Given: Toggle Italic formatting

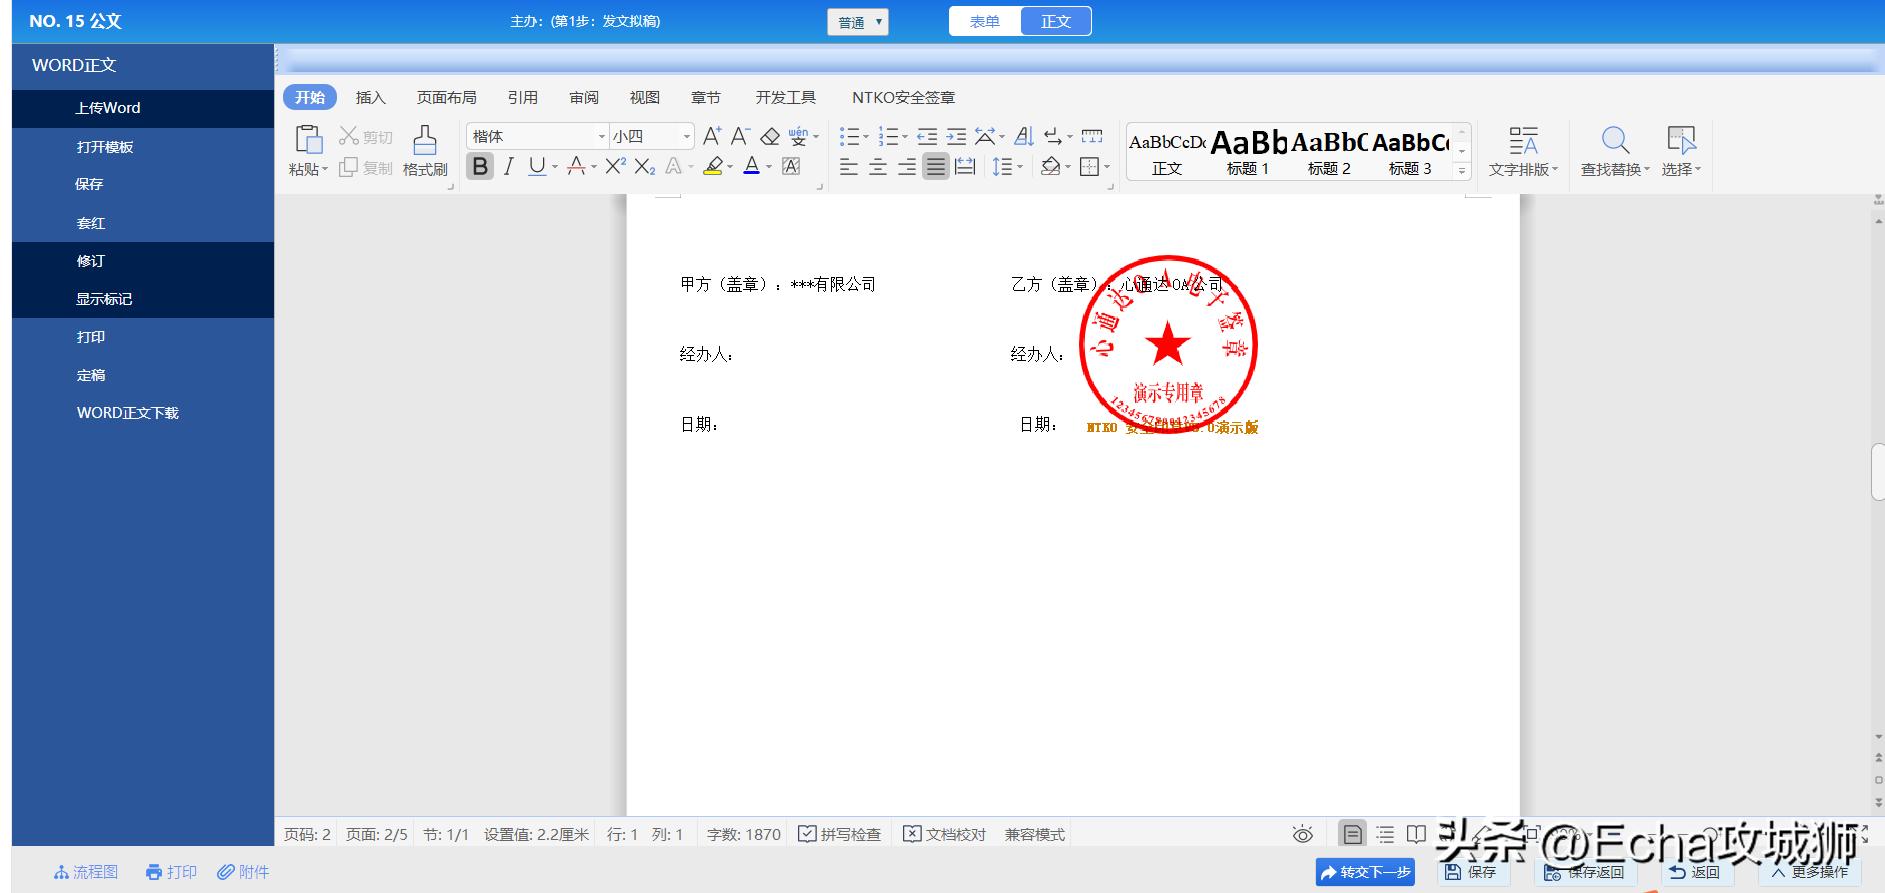Looking at the screenshot, I should 509,166.
